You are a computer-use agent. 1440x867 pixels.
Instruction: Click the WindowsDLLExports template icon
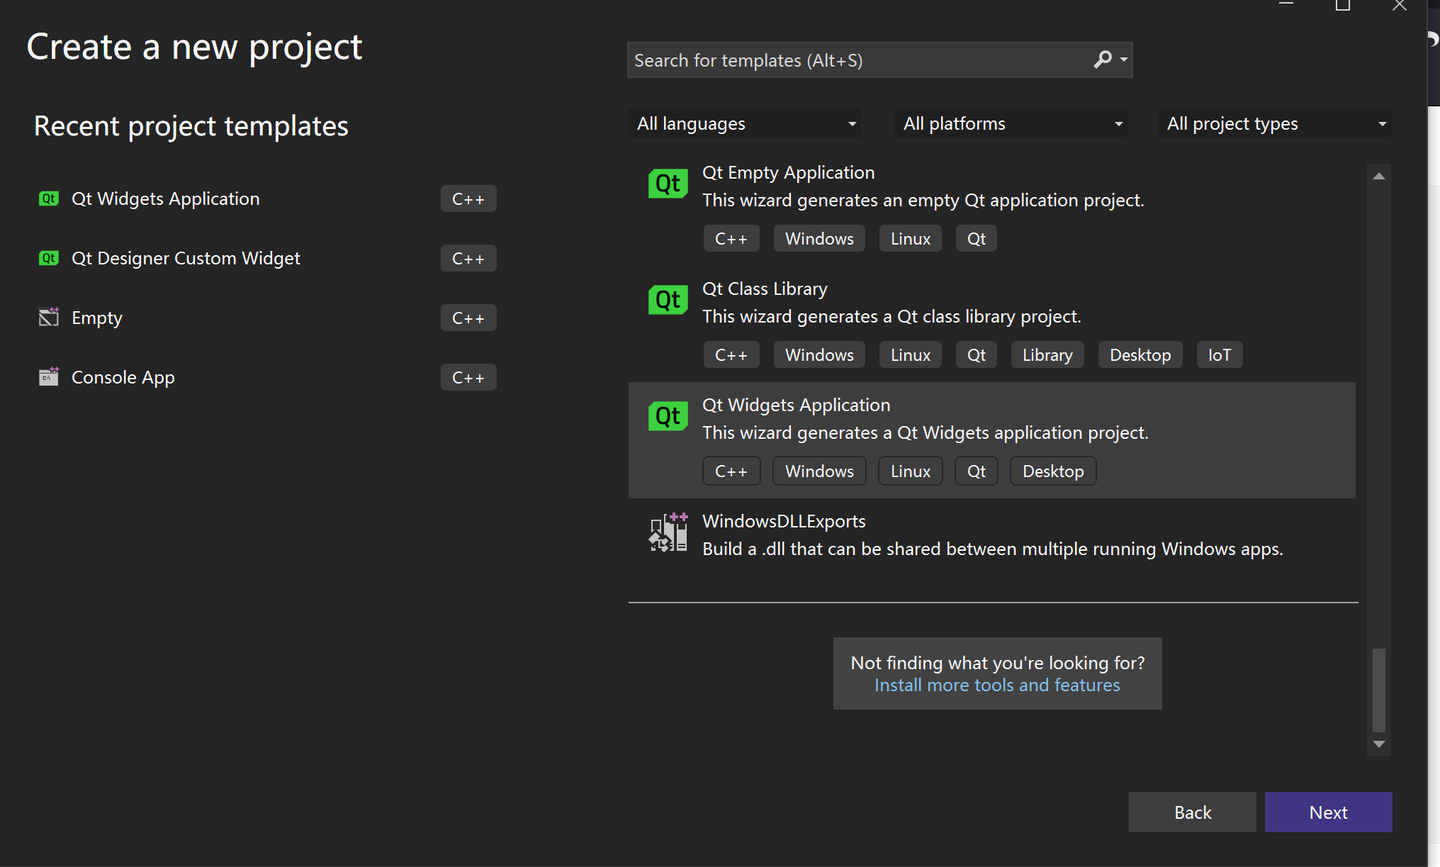coord(668,533)
